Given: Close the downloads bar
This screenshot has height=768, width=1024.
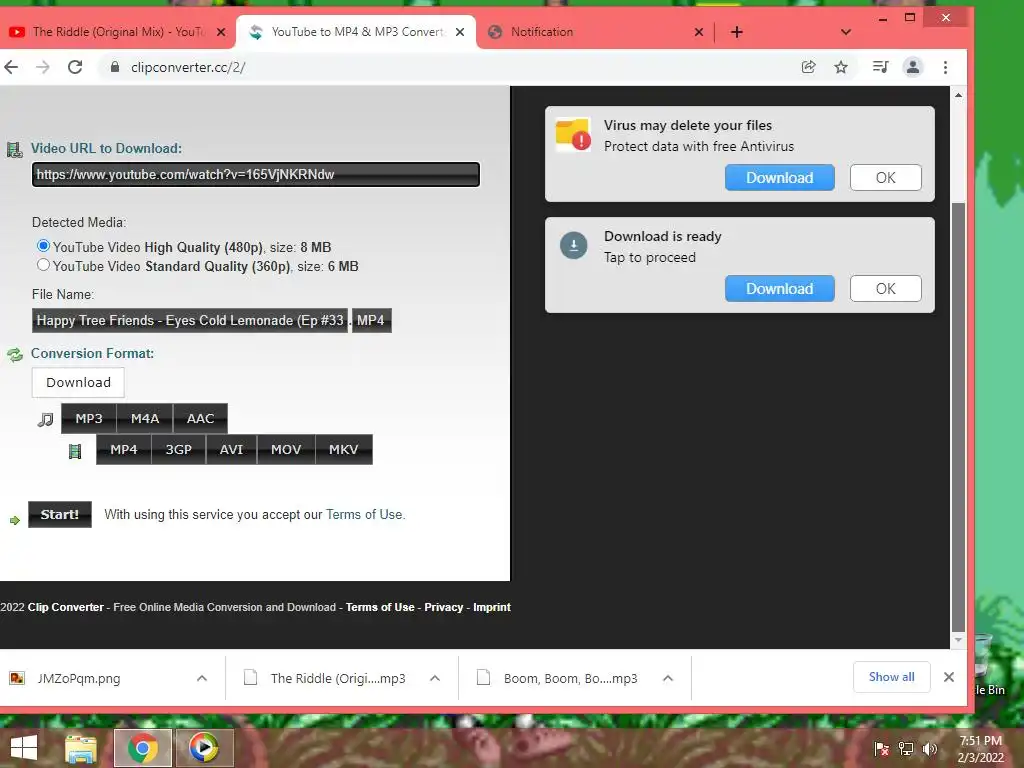Looking at the screenshot, I should 949,677.
